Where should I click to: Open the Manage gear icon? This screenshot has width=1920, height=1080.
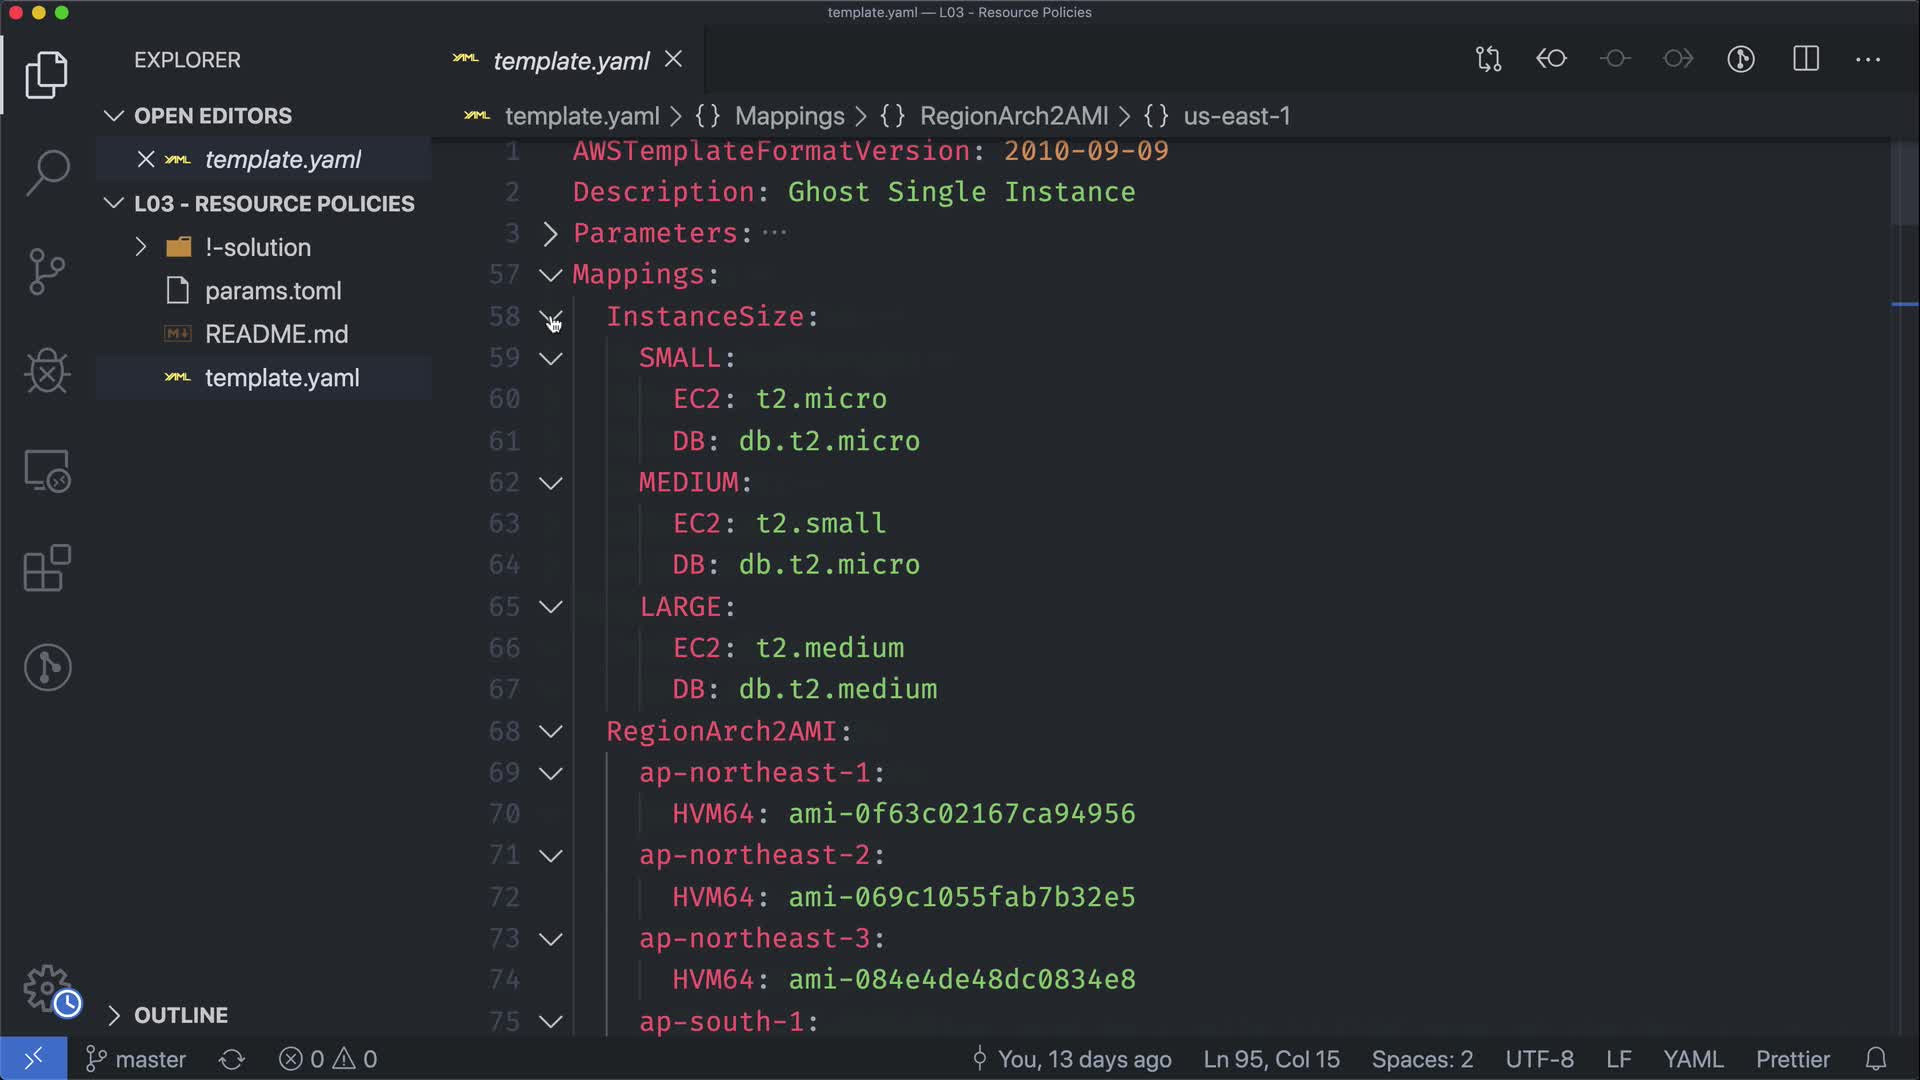coord(47,988)
